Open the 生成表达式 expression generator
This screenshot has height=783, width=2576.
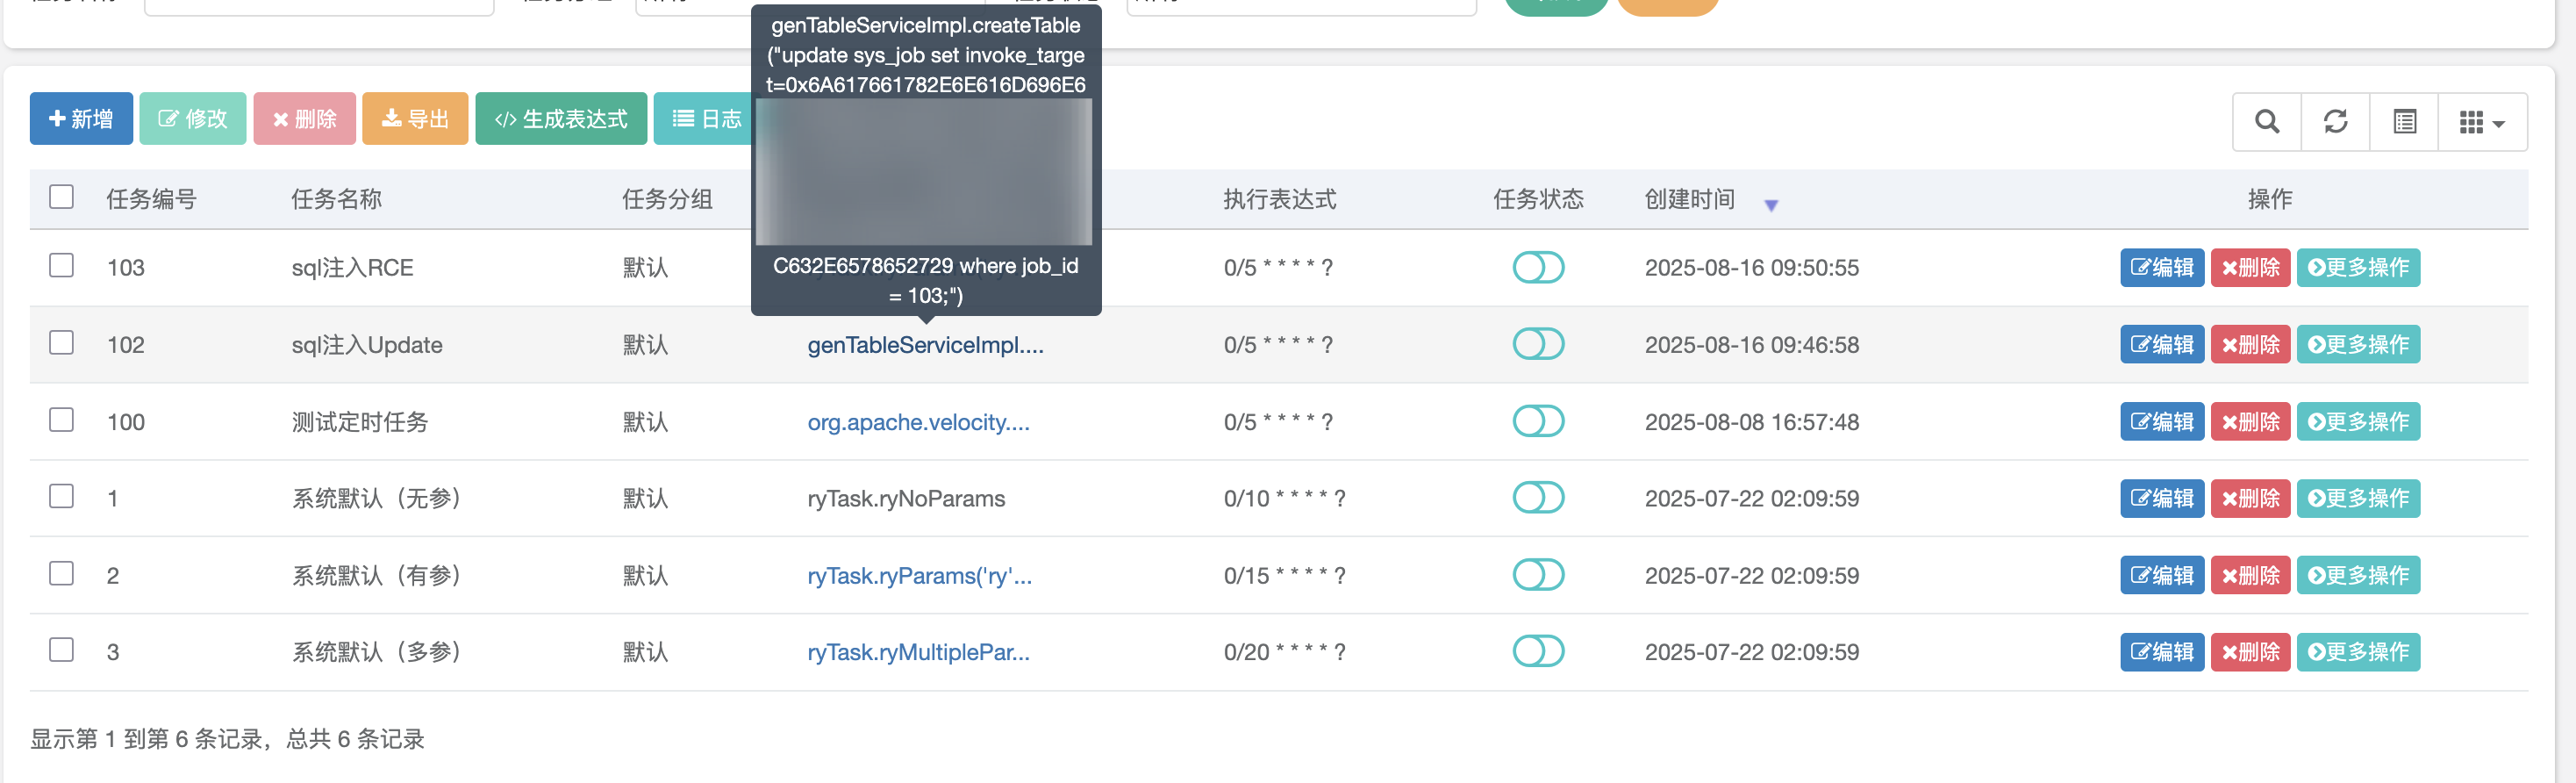coord(561,119)
